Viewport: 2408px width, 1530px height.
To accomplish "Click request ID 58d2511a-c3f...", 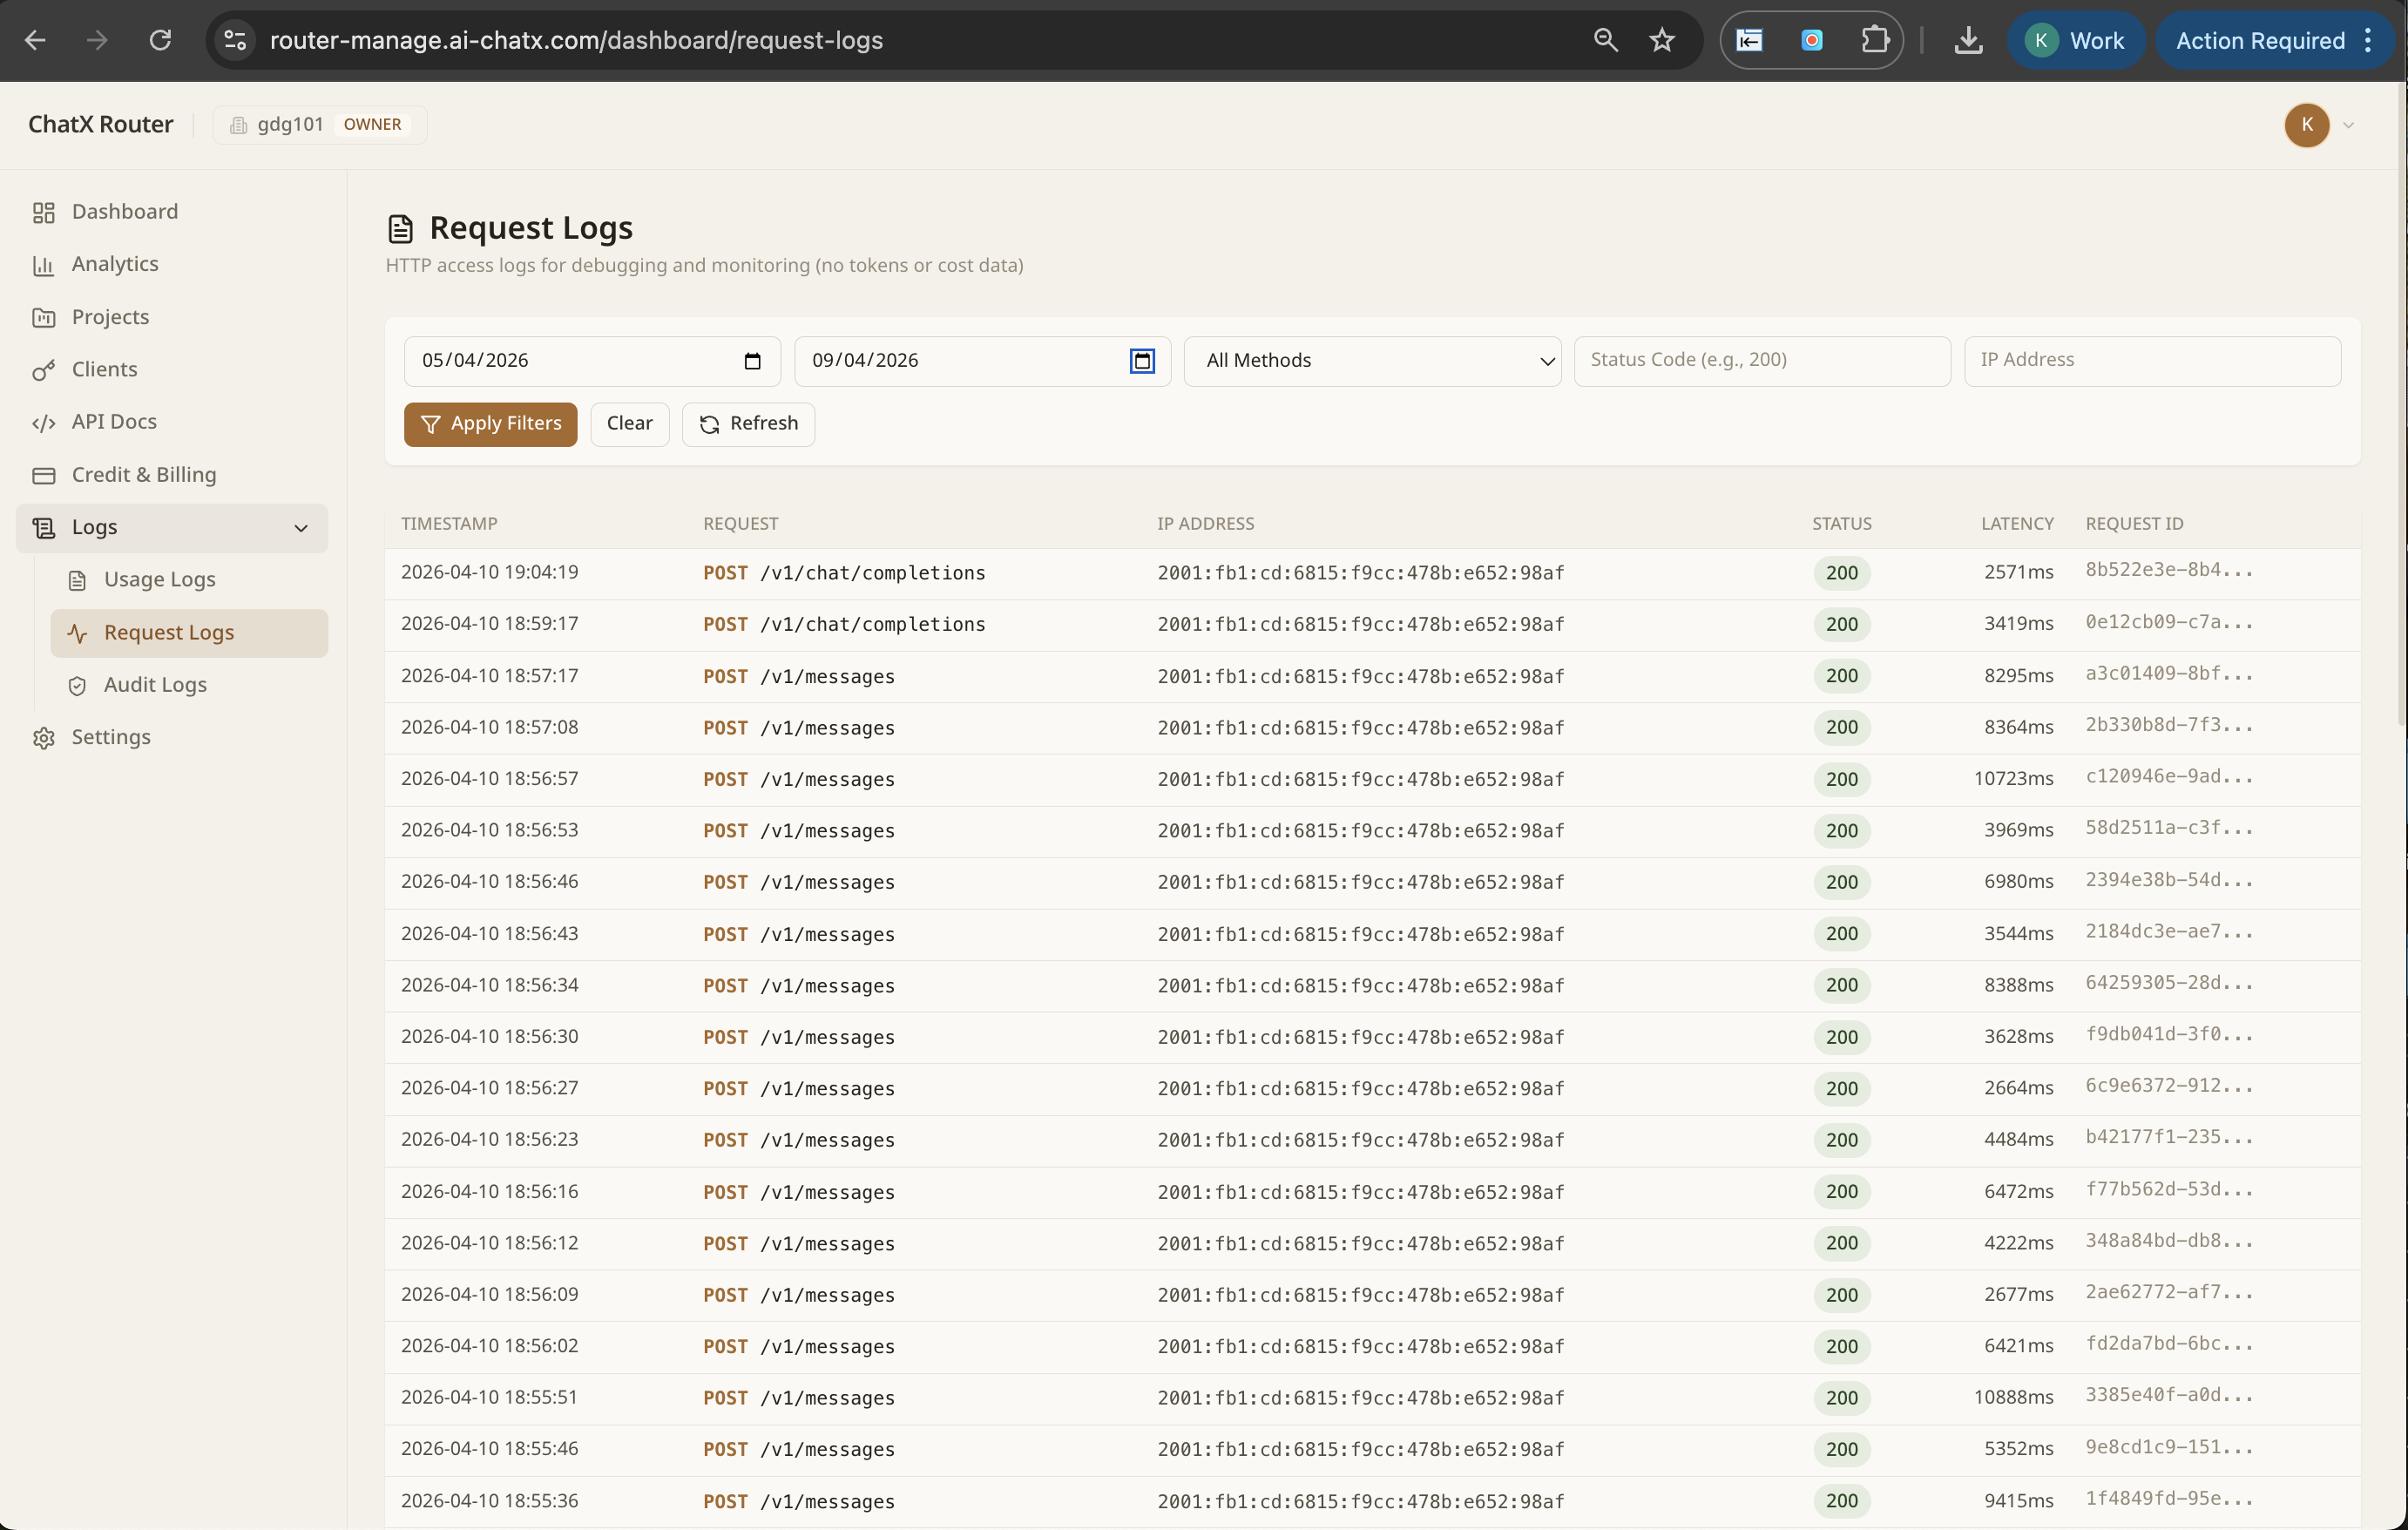I will point(2168,828).
